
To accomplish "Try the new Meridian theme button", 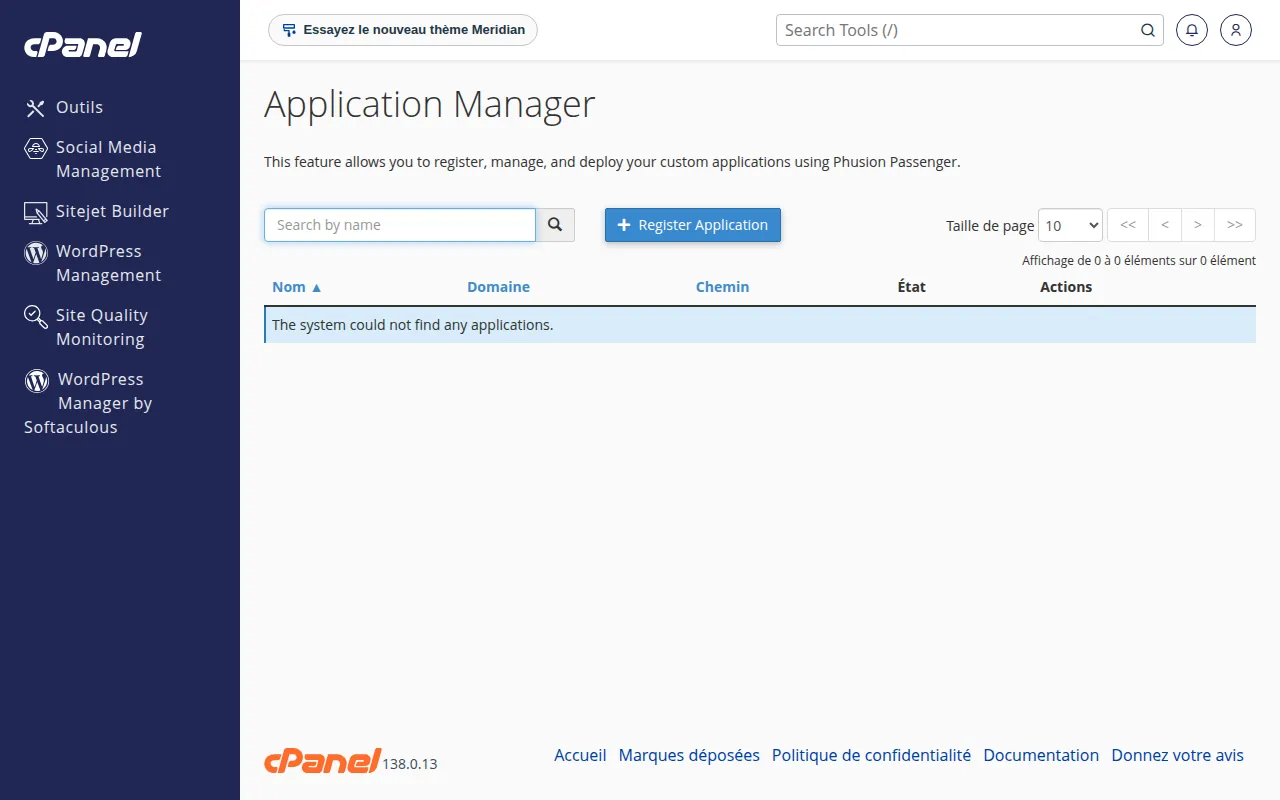I will (403, 30).
